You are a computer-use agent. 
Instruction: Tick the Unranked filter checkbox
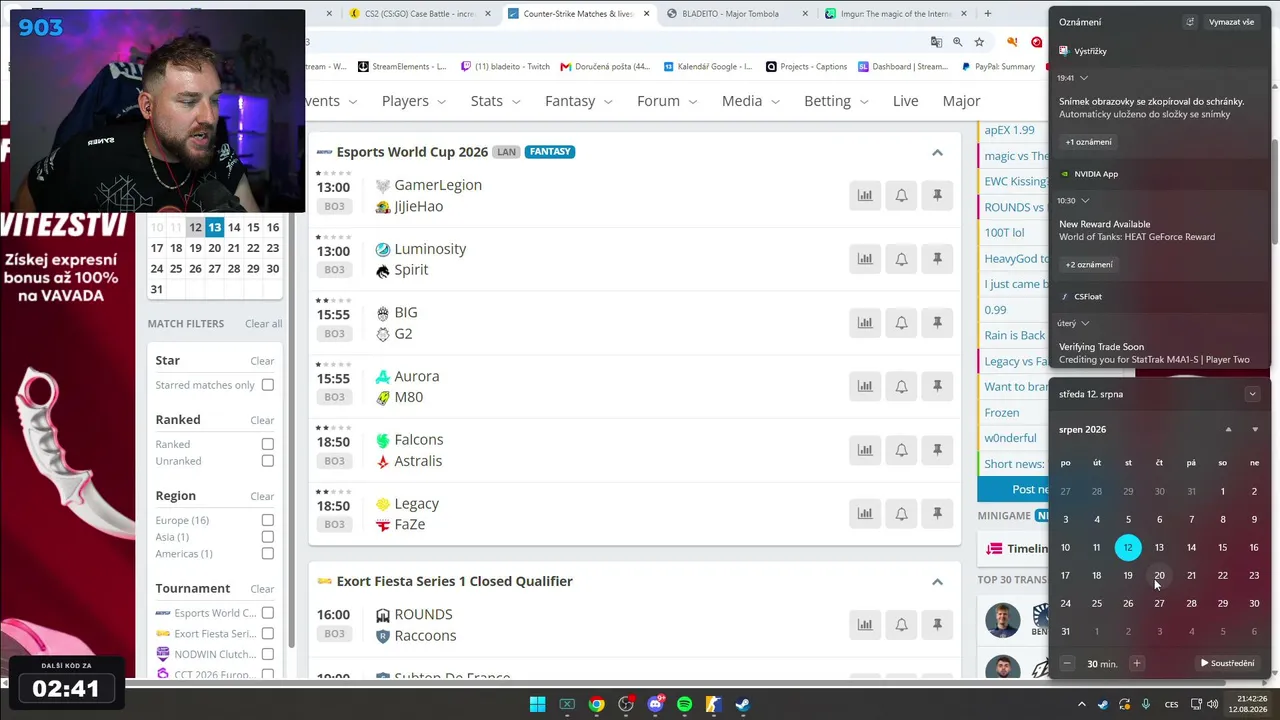click(268, 461)
